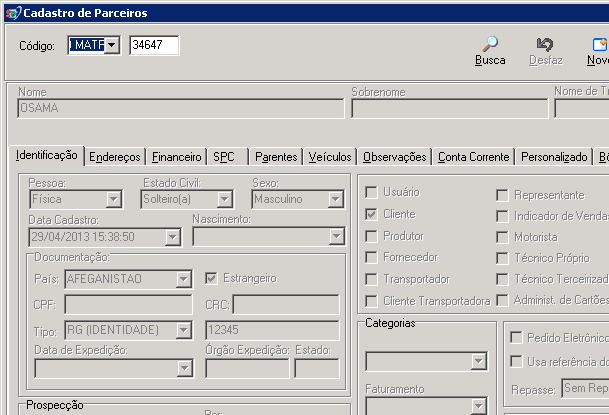Enable the Transportador checkbox
This screenshot has width=609, height=415.
click(x=371, y=279)
